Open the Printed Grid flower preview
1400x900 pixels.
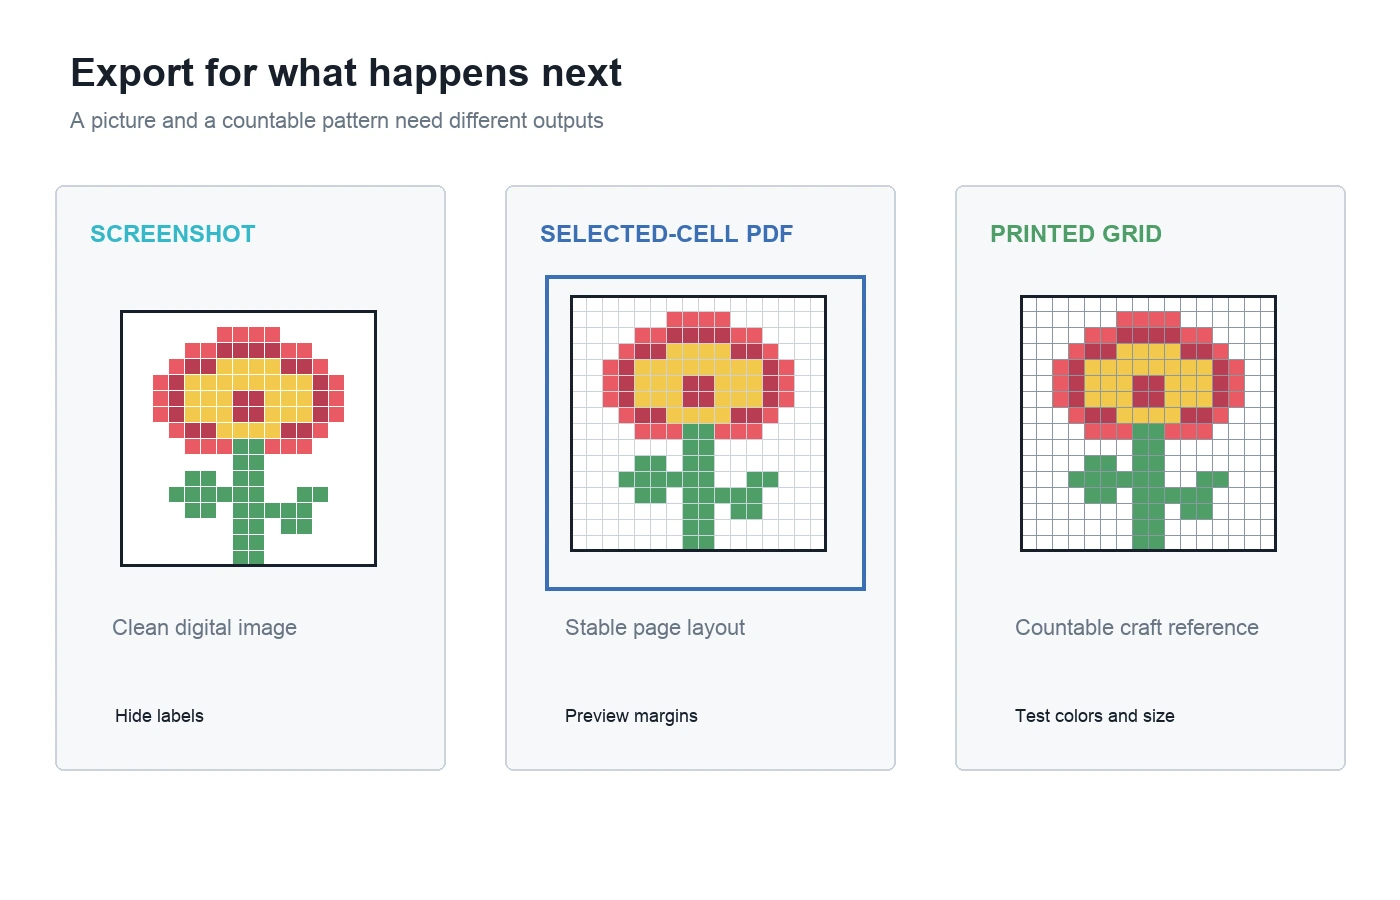(x=1148, y=423)
